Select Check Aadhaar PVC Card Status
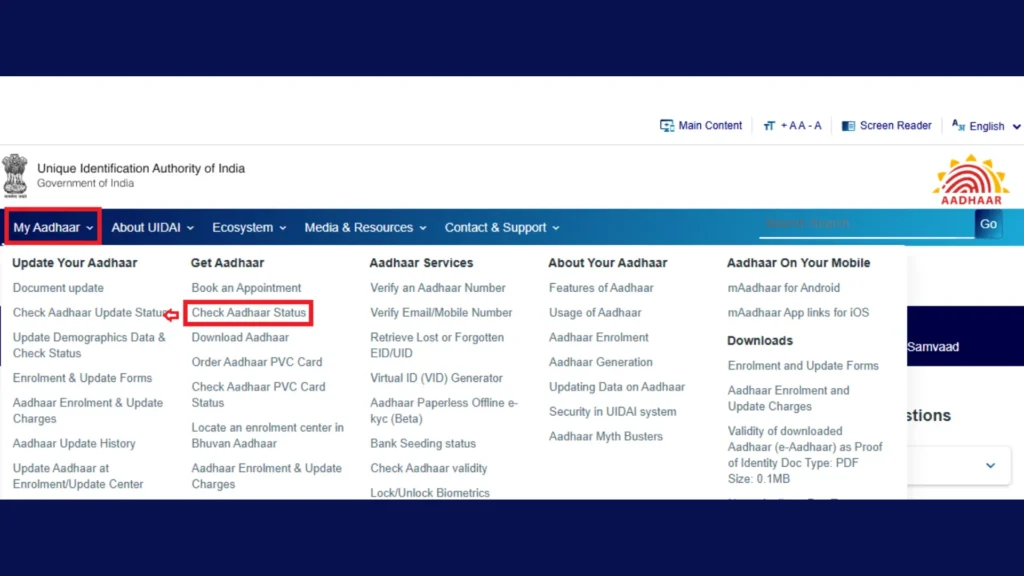1024x576 pixels. tap(259, 395)
